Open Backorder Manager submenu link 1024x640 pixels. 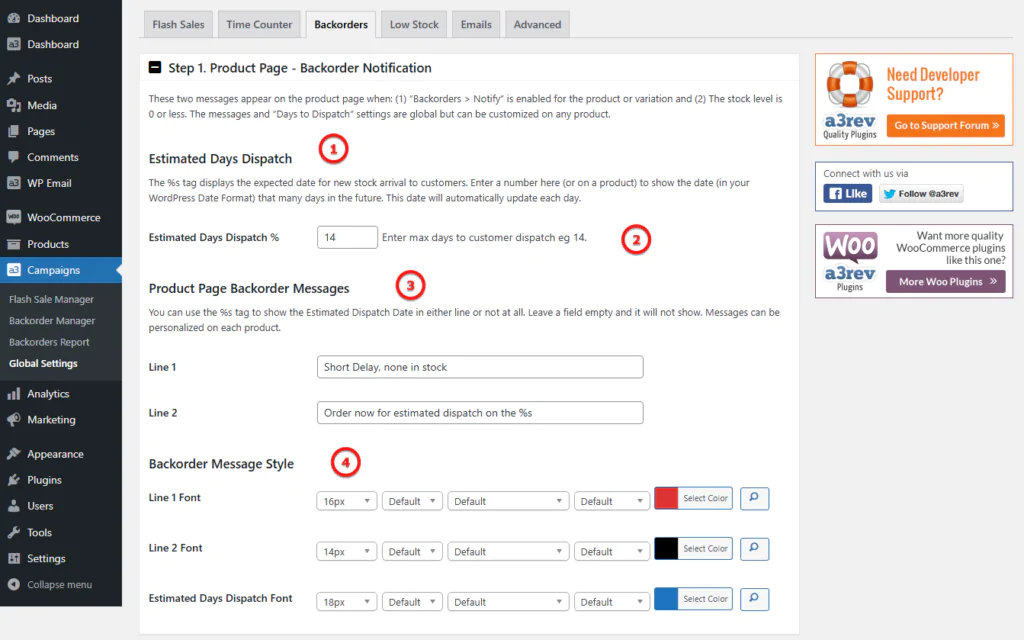coord(52,321)
